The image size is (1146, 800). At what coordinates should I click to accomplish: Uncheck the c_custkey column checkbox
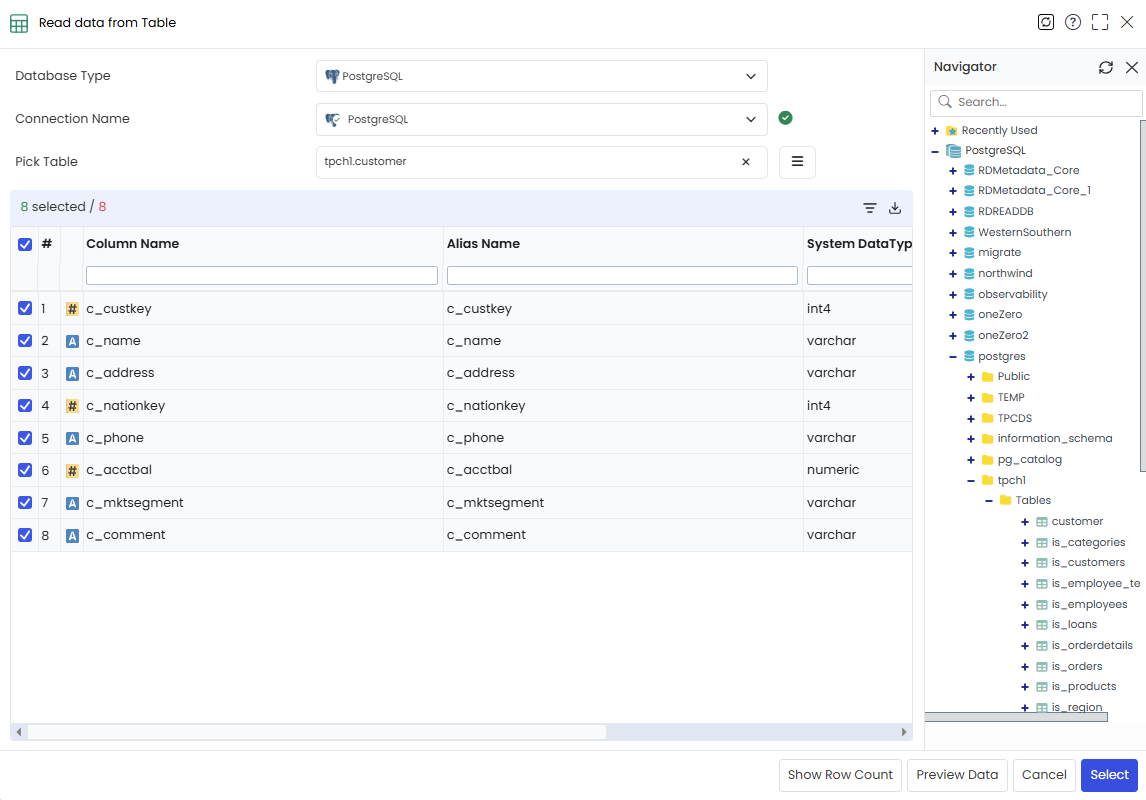coord(25,308)
